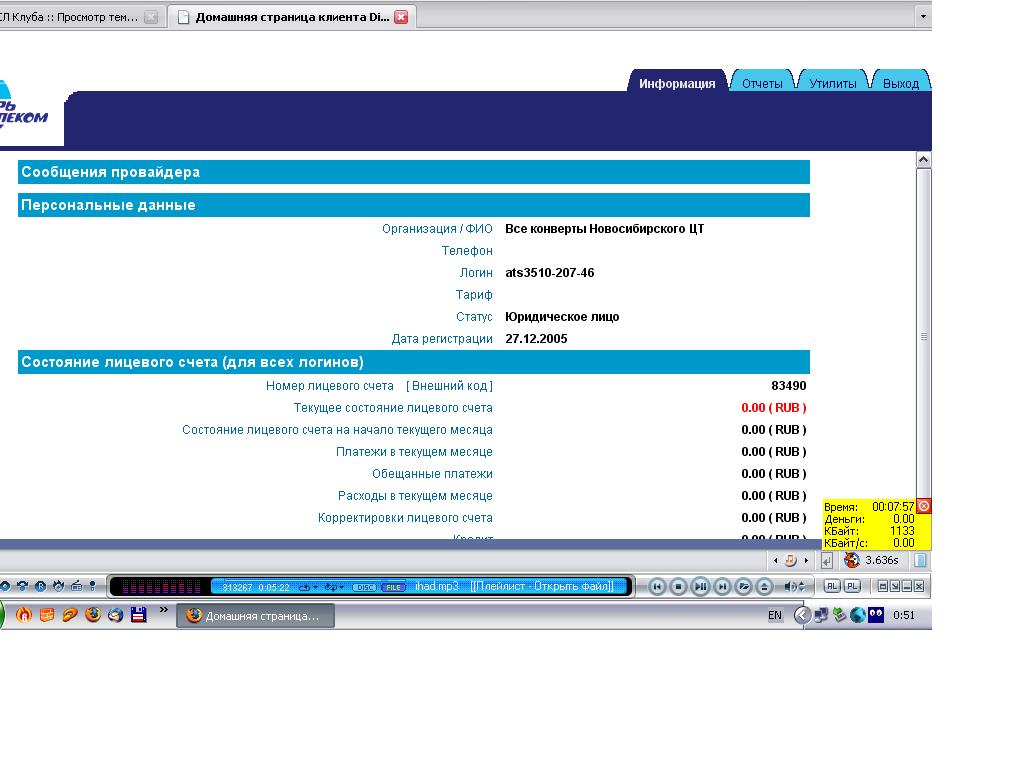Stop playback in the media player bar
This screenshot has height=768, width=1024.
tap(679, 587)
